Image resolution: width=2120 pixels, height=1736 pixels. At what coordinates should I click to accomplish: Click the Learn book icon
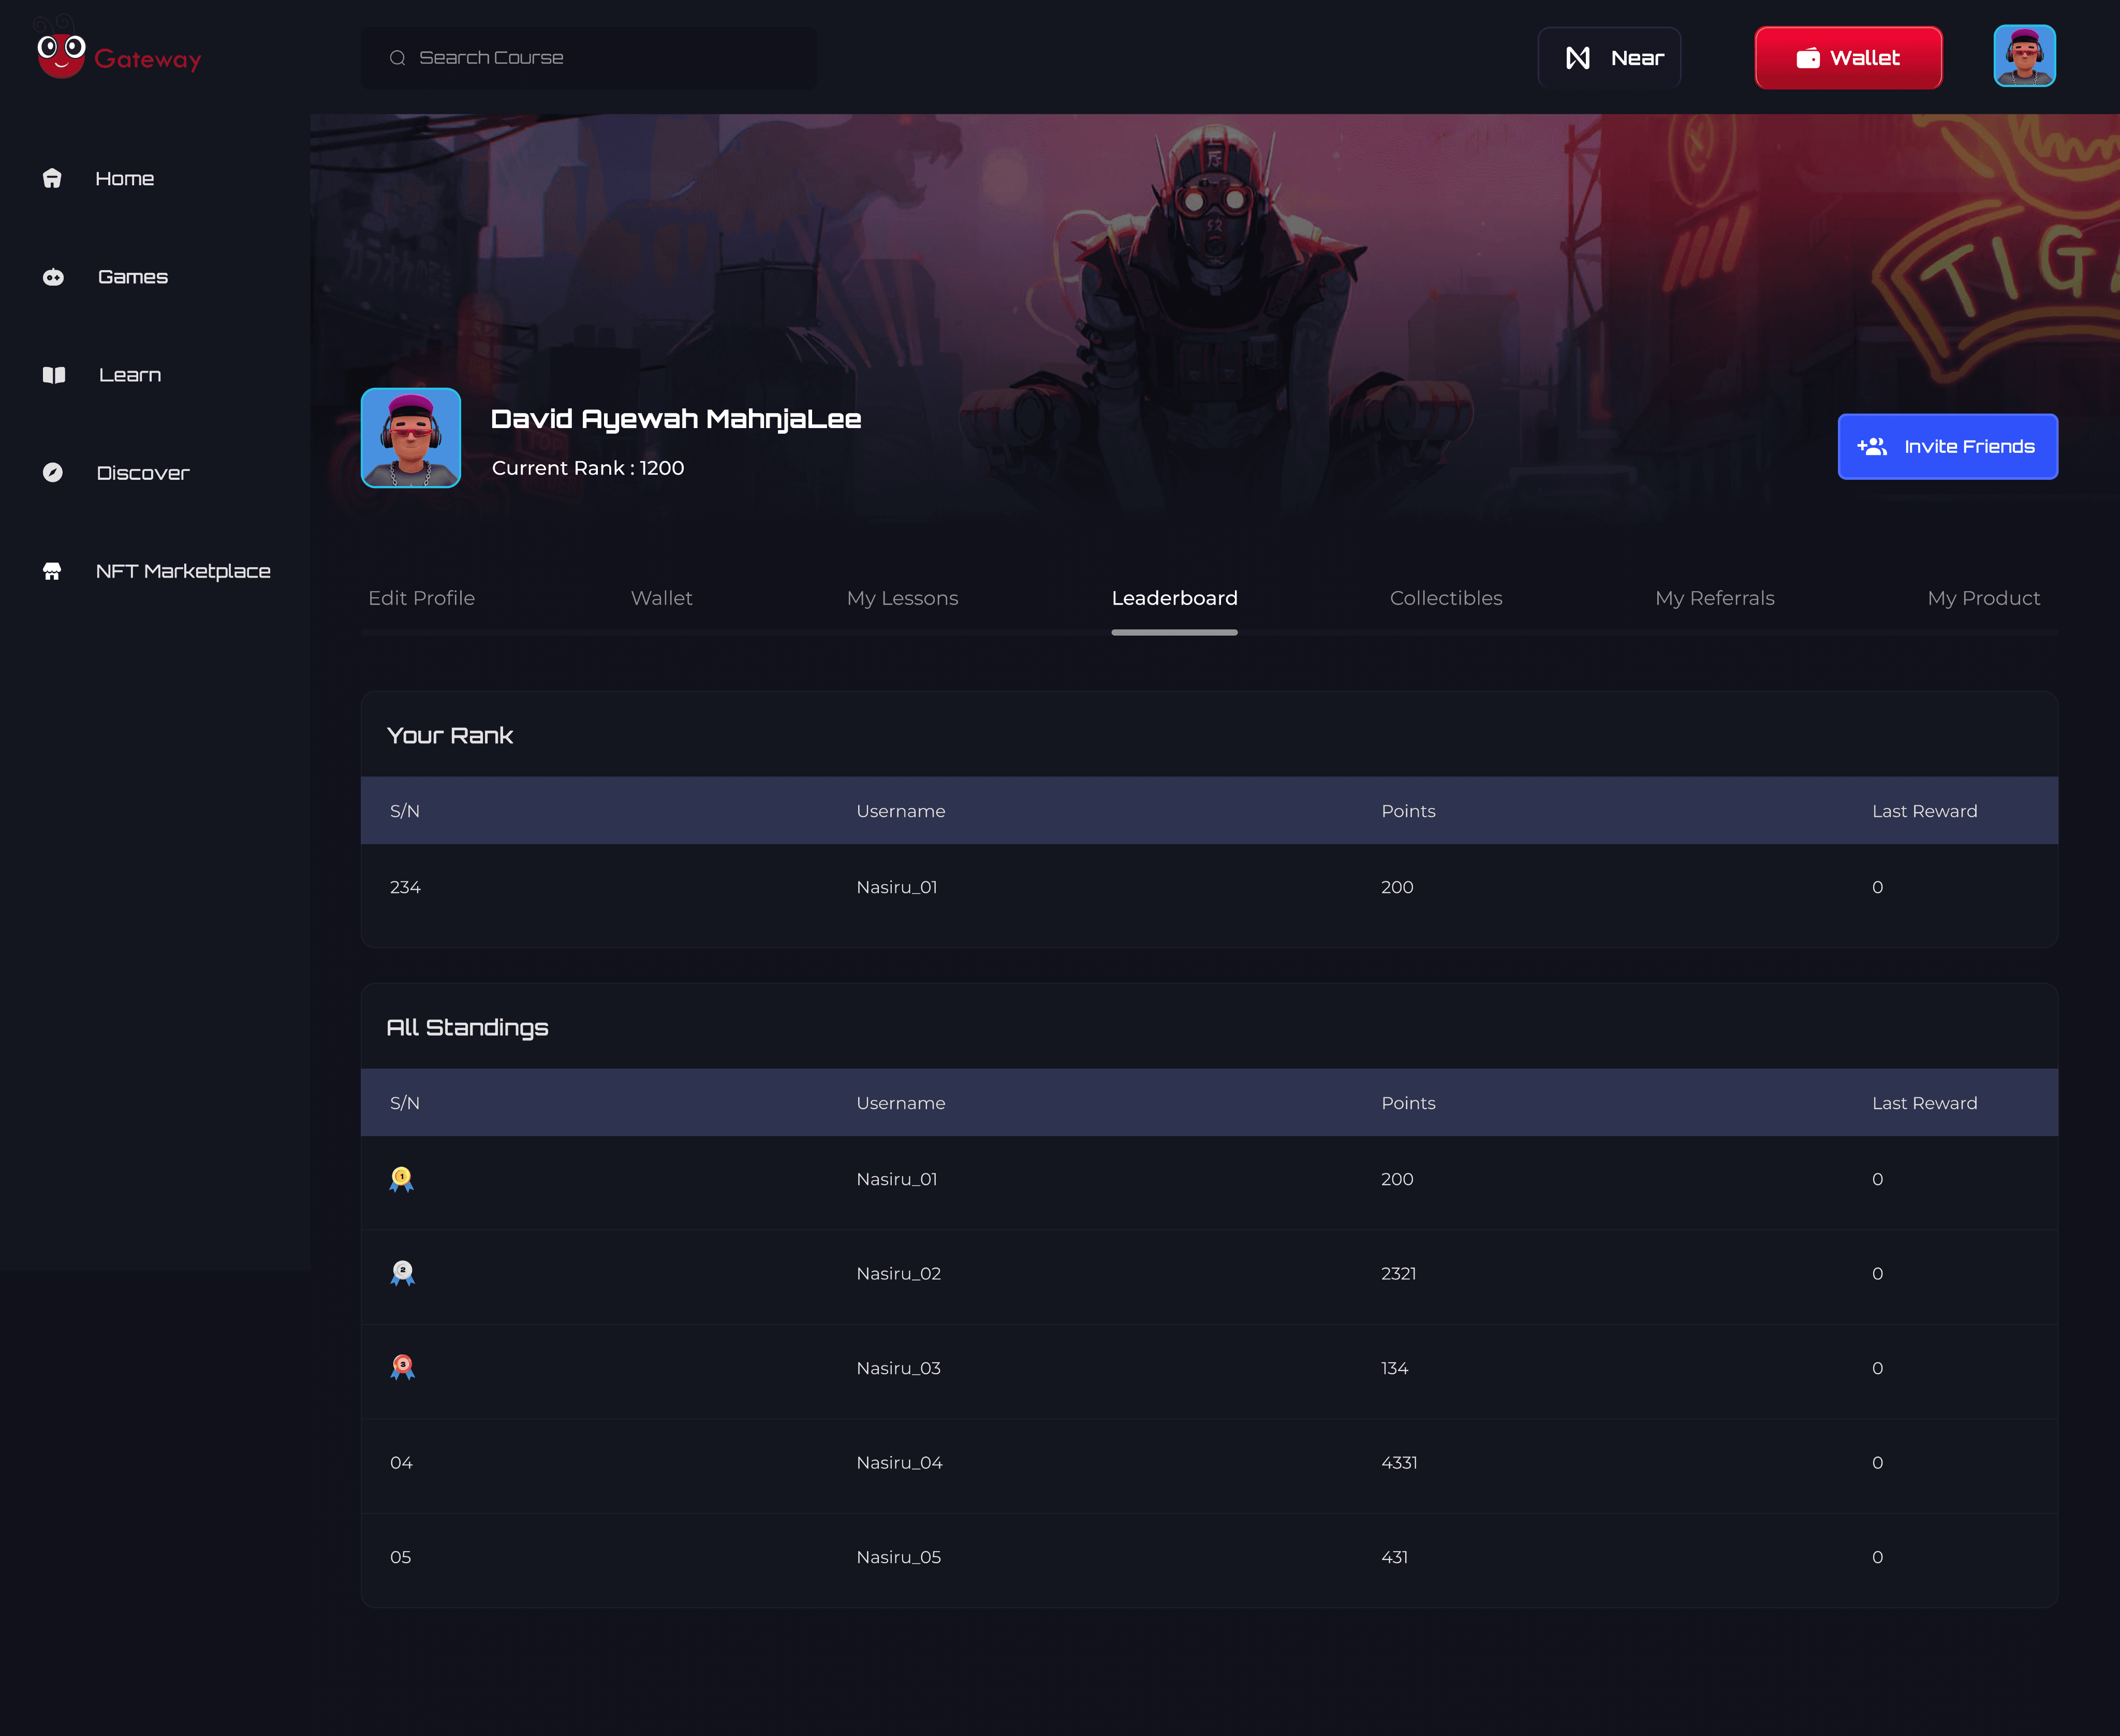pos(54,375)
